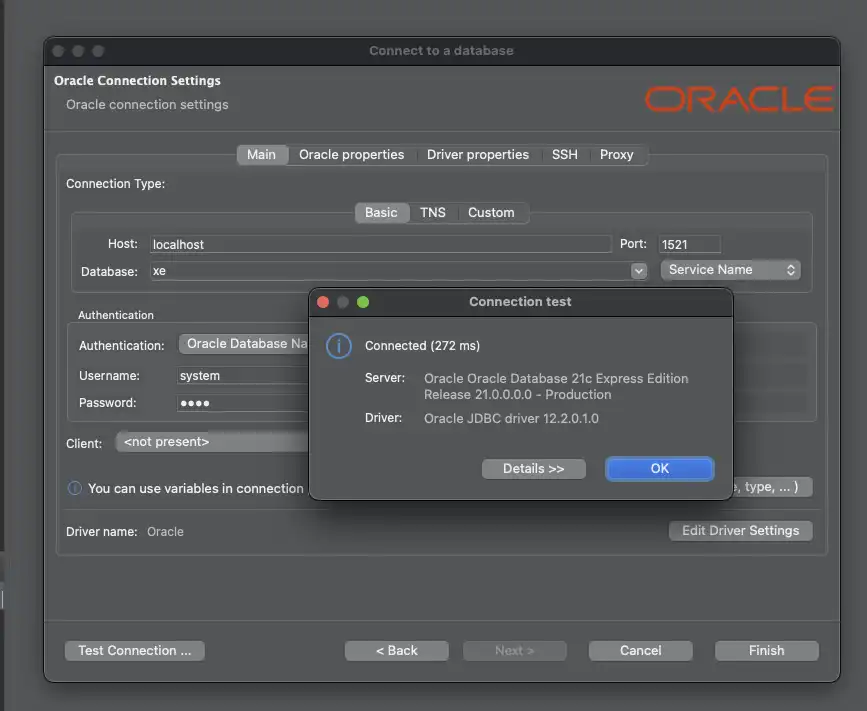This screenshot has height=711, width=867.
Task: Switch to the SSH tab
Action: coord(565,155)
